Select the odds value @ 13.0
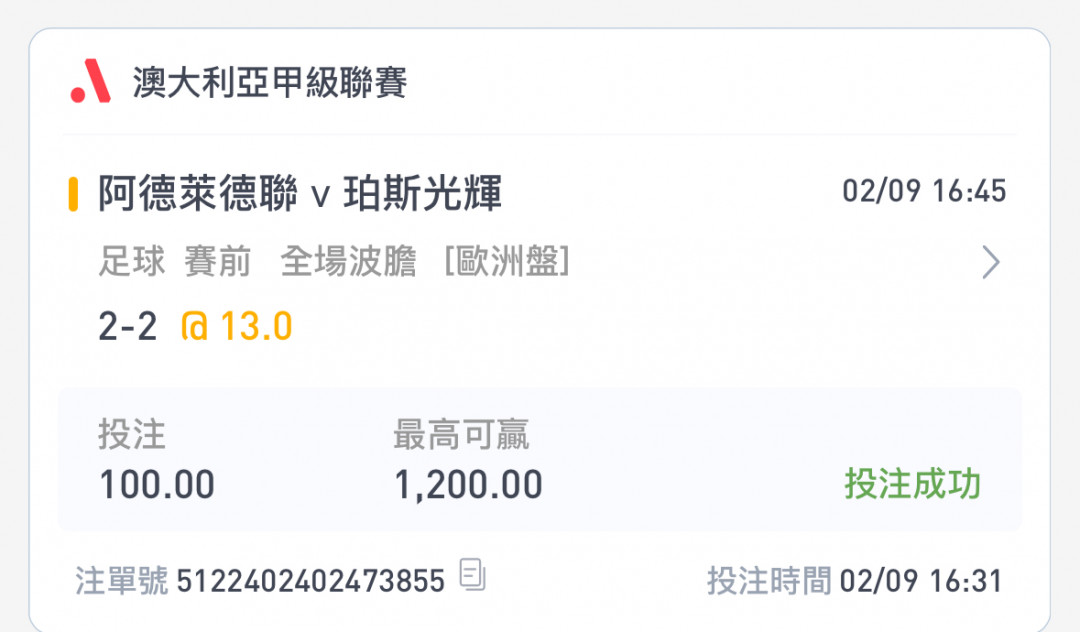Screen dimensions: 1080x632 [236, 326]
